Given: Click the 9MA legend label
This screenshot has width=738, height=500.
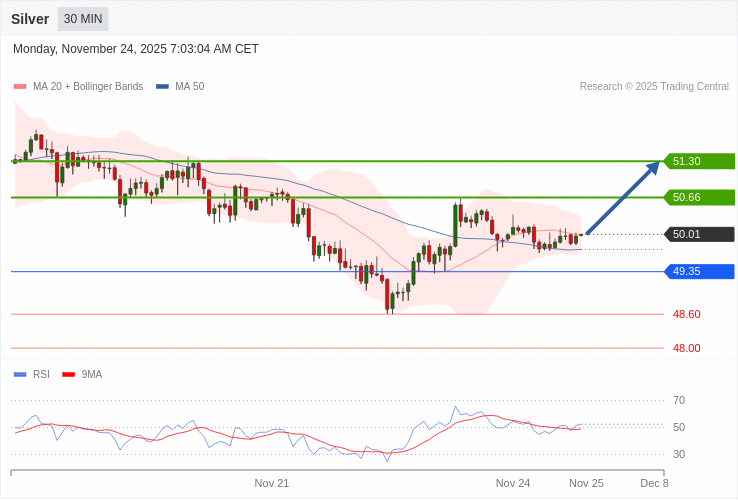Looking at the screenshot, I should pyautogui.click(x=92, y=375).
